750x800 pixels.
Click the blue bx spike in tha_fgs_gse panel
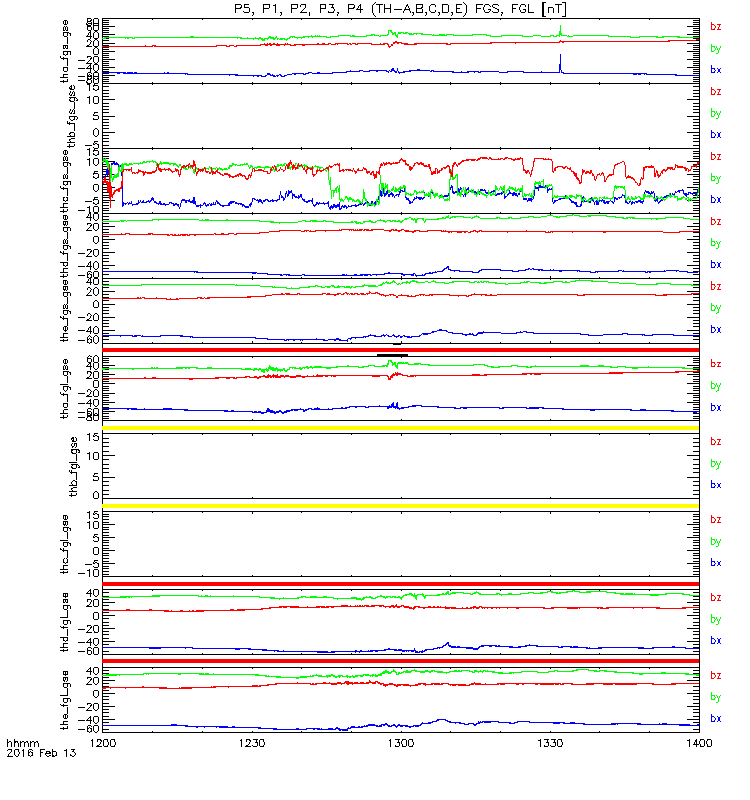[560, 63]
